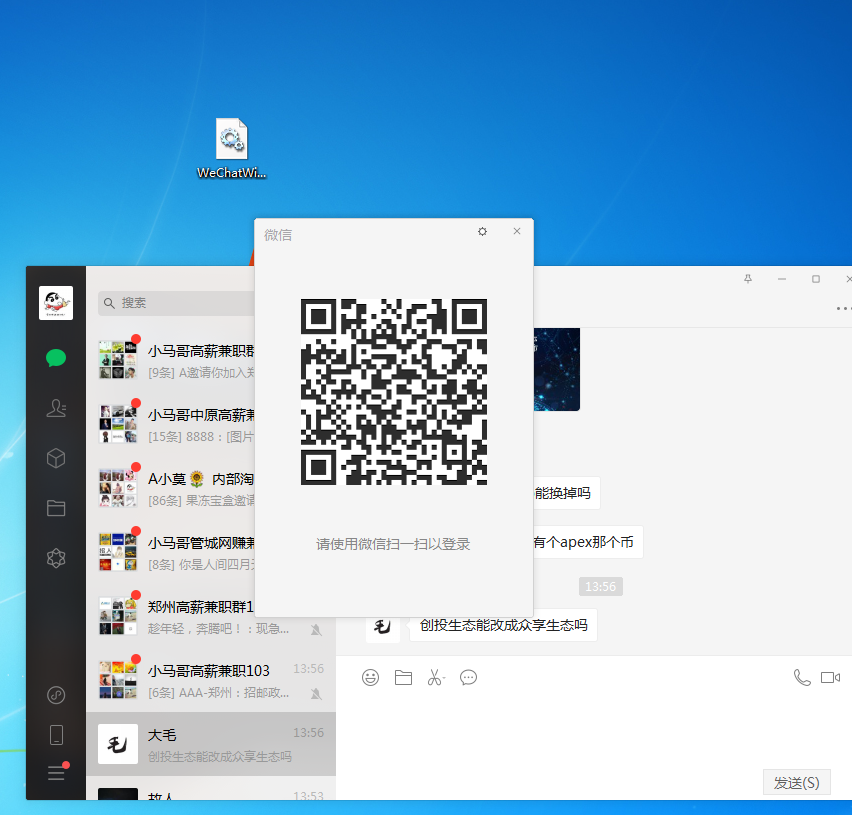Expand chat info via three-dots button
Screen dimensions: 852x815
point(843,308)
